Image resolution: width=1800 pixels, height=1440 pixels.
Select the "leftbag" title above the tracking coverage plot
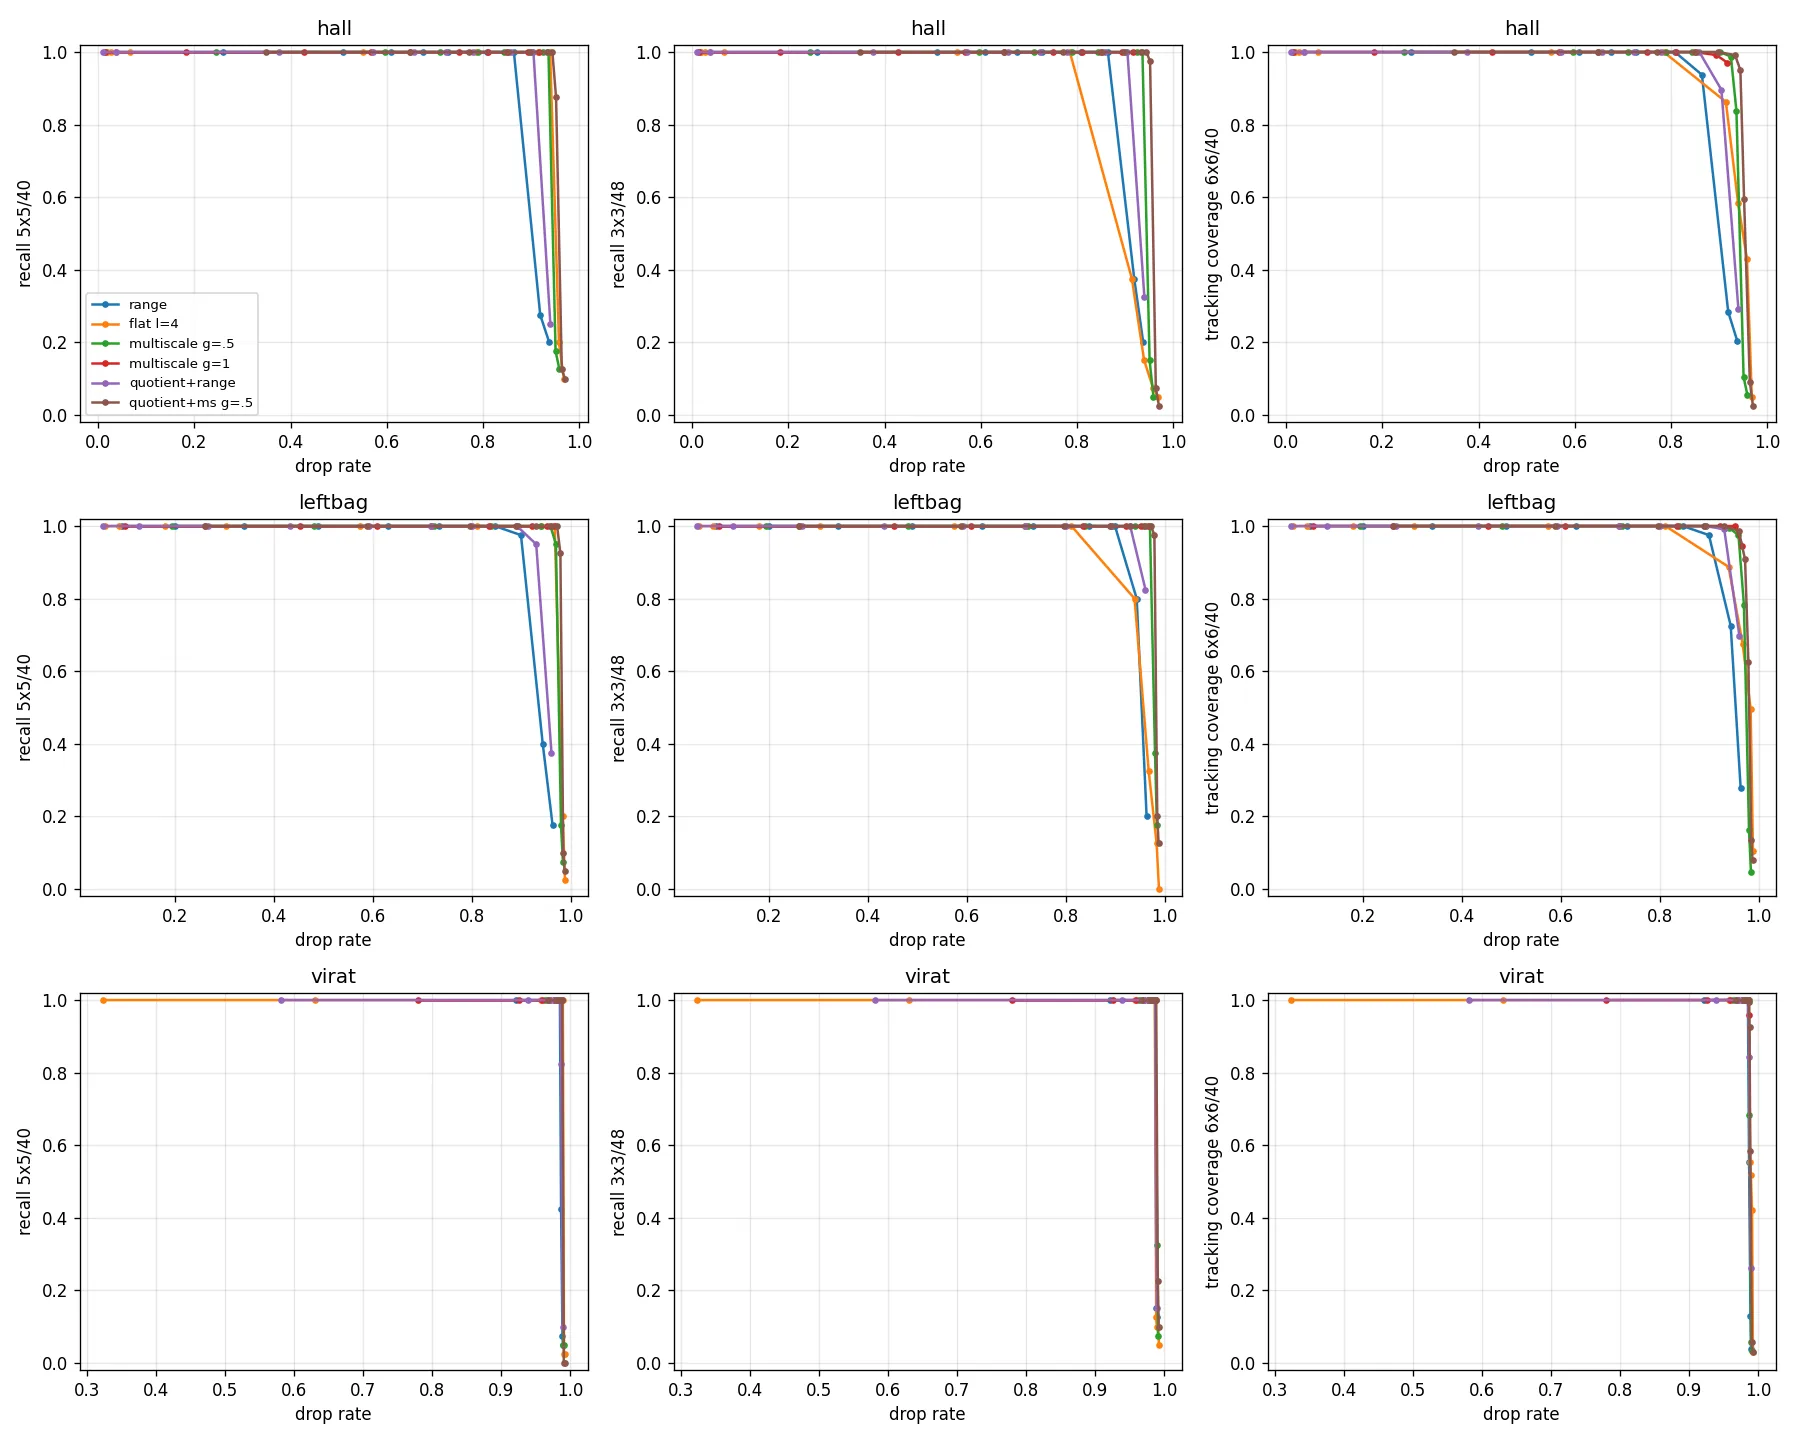[x=1522, y=503]
